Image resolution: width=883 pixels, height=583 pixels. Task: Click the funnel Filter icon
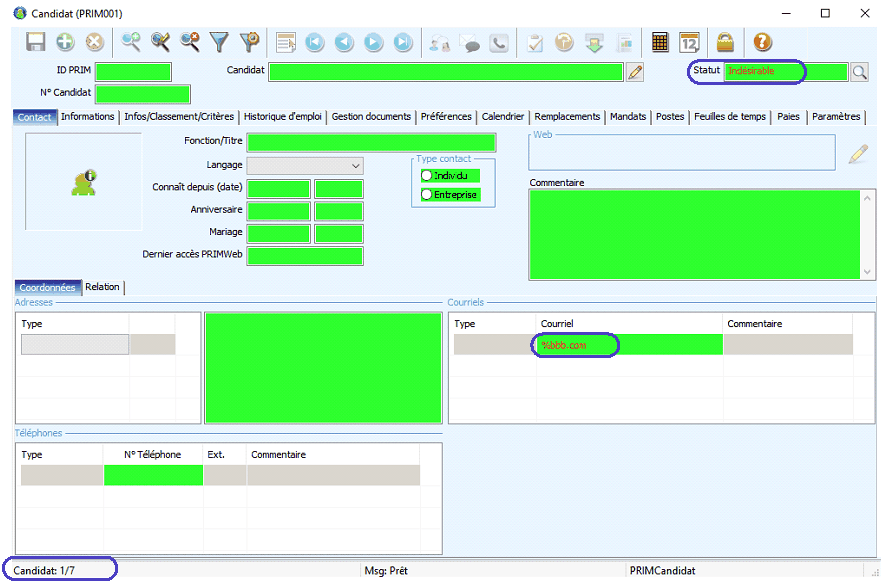coord(219,42)
